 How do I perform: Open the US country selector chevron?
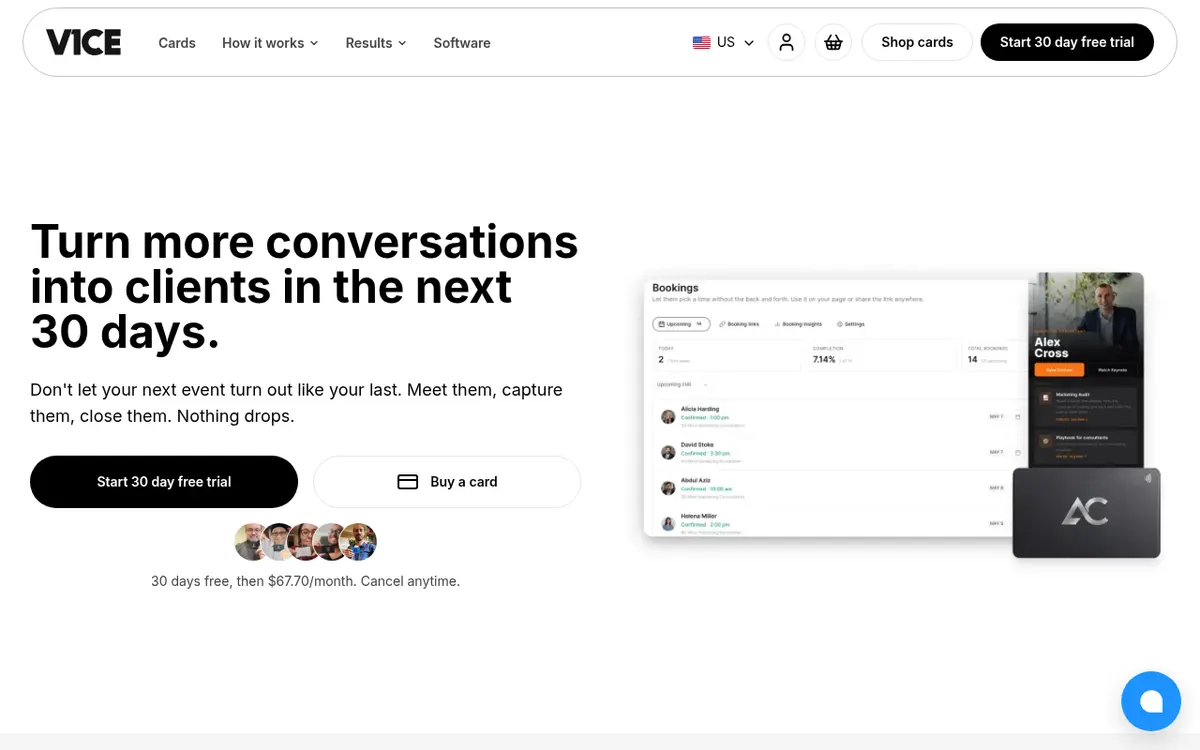coord(749,43)
